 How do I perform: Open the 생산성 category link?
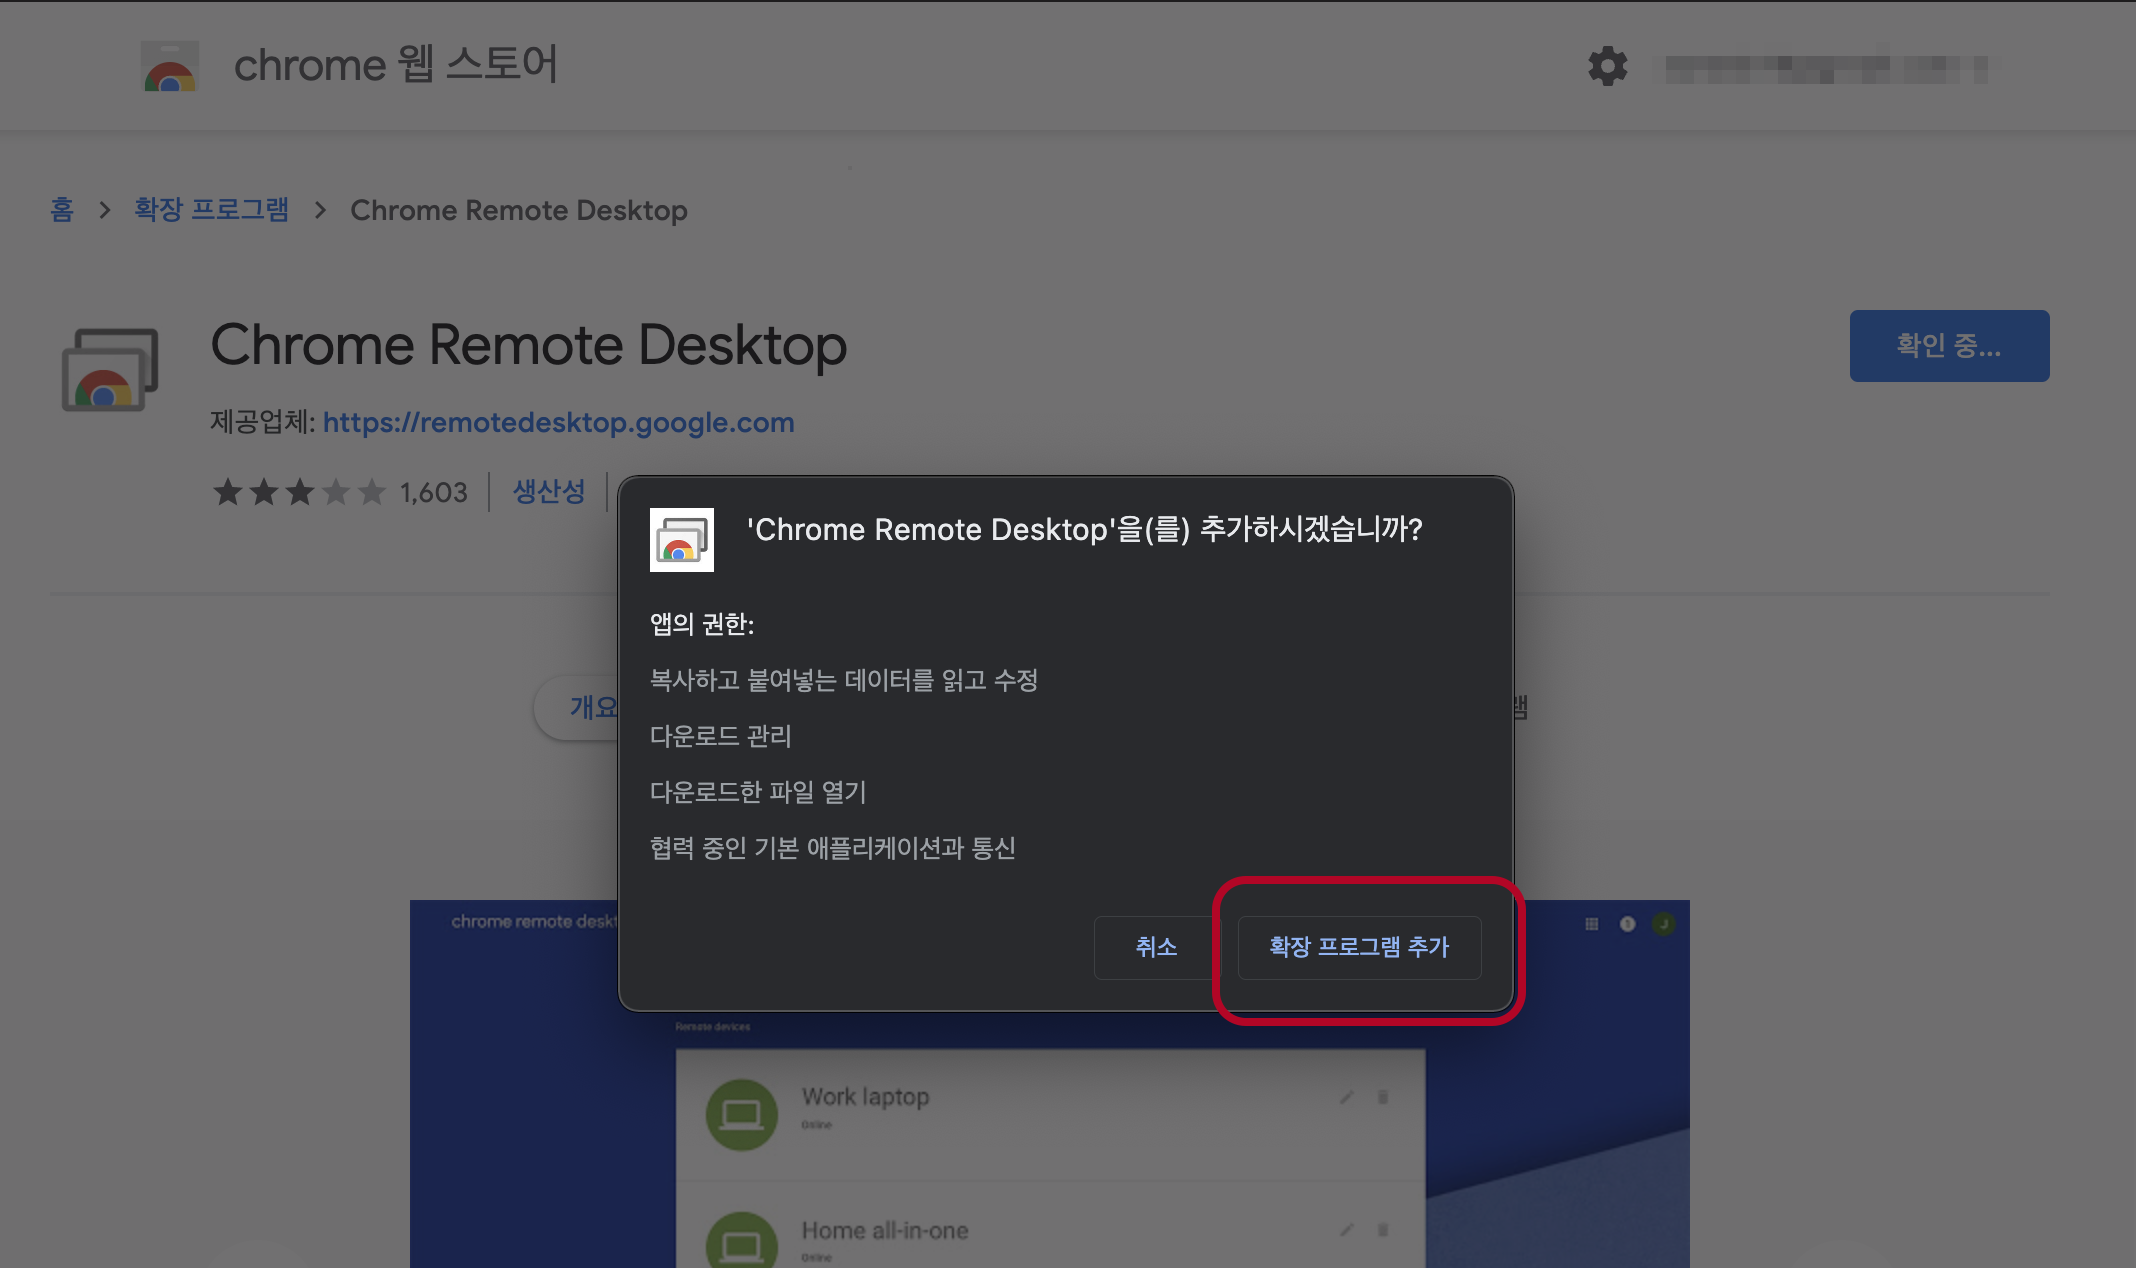(x=548, y=492)
